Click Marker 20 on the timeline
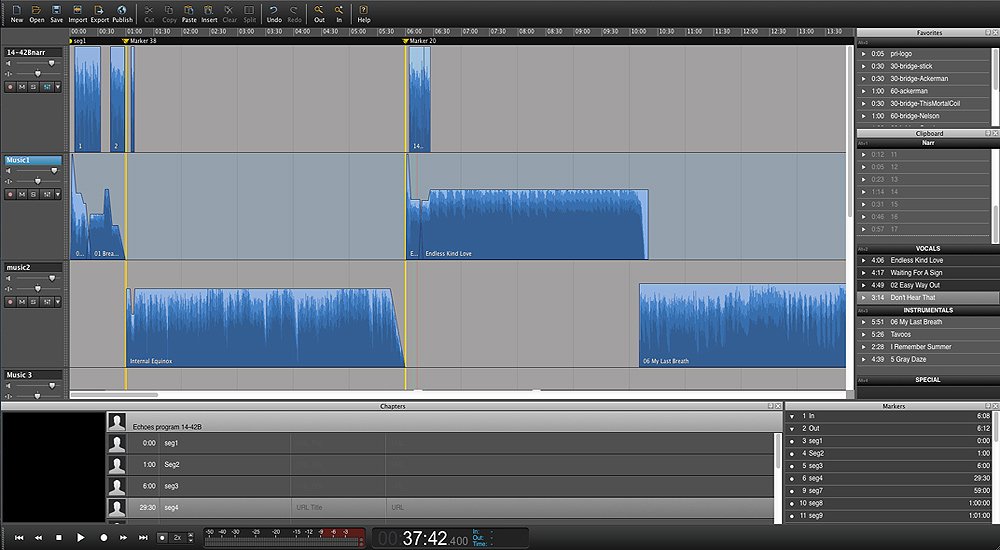This screenshot has width=1000, height=550. pyautogui.click(x=421, y=41)
